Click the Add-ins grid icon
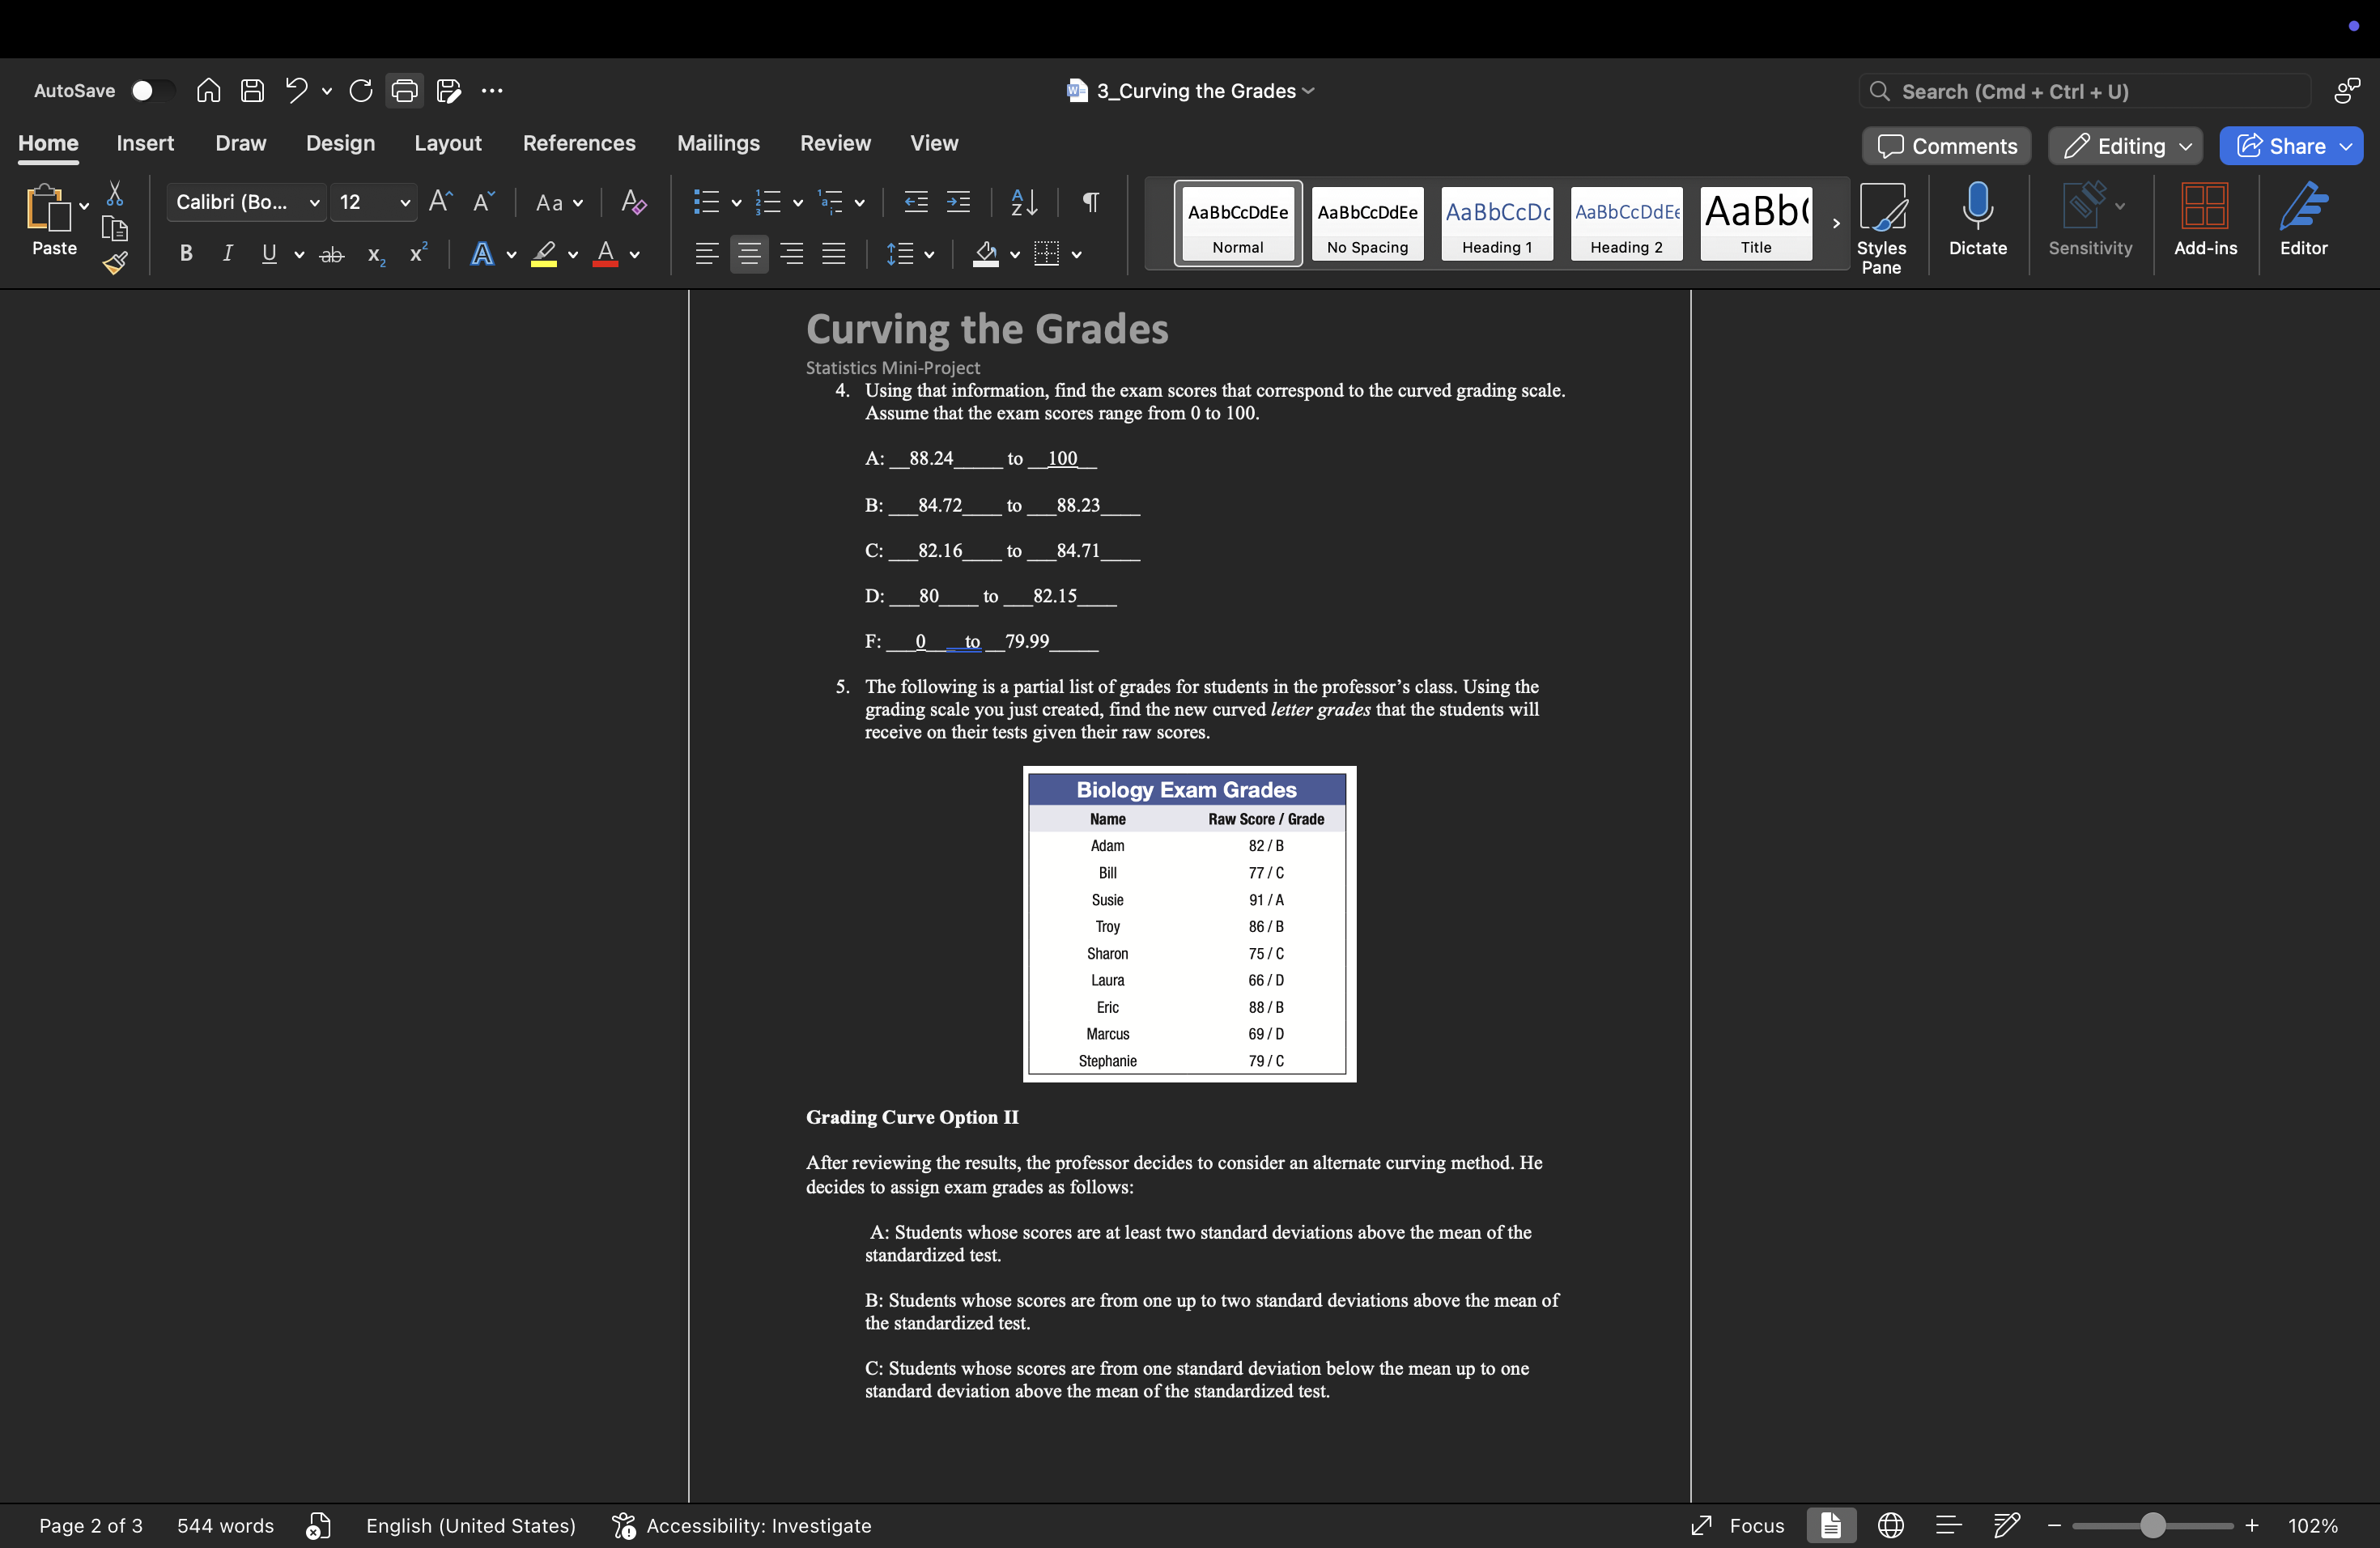 coord(2204,206)
